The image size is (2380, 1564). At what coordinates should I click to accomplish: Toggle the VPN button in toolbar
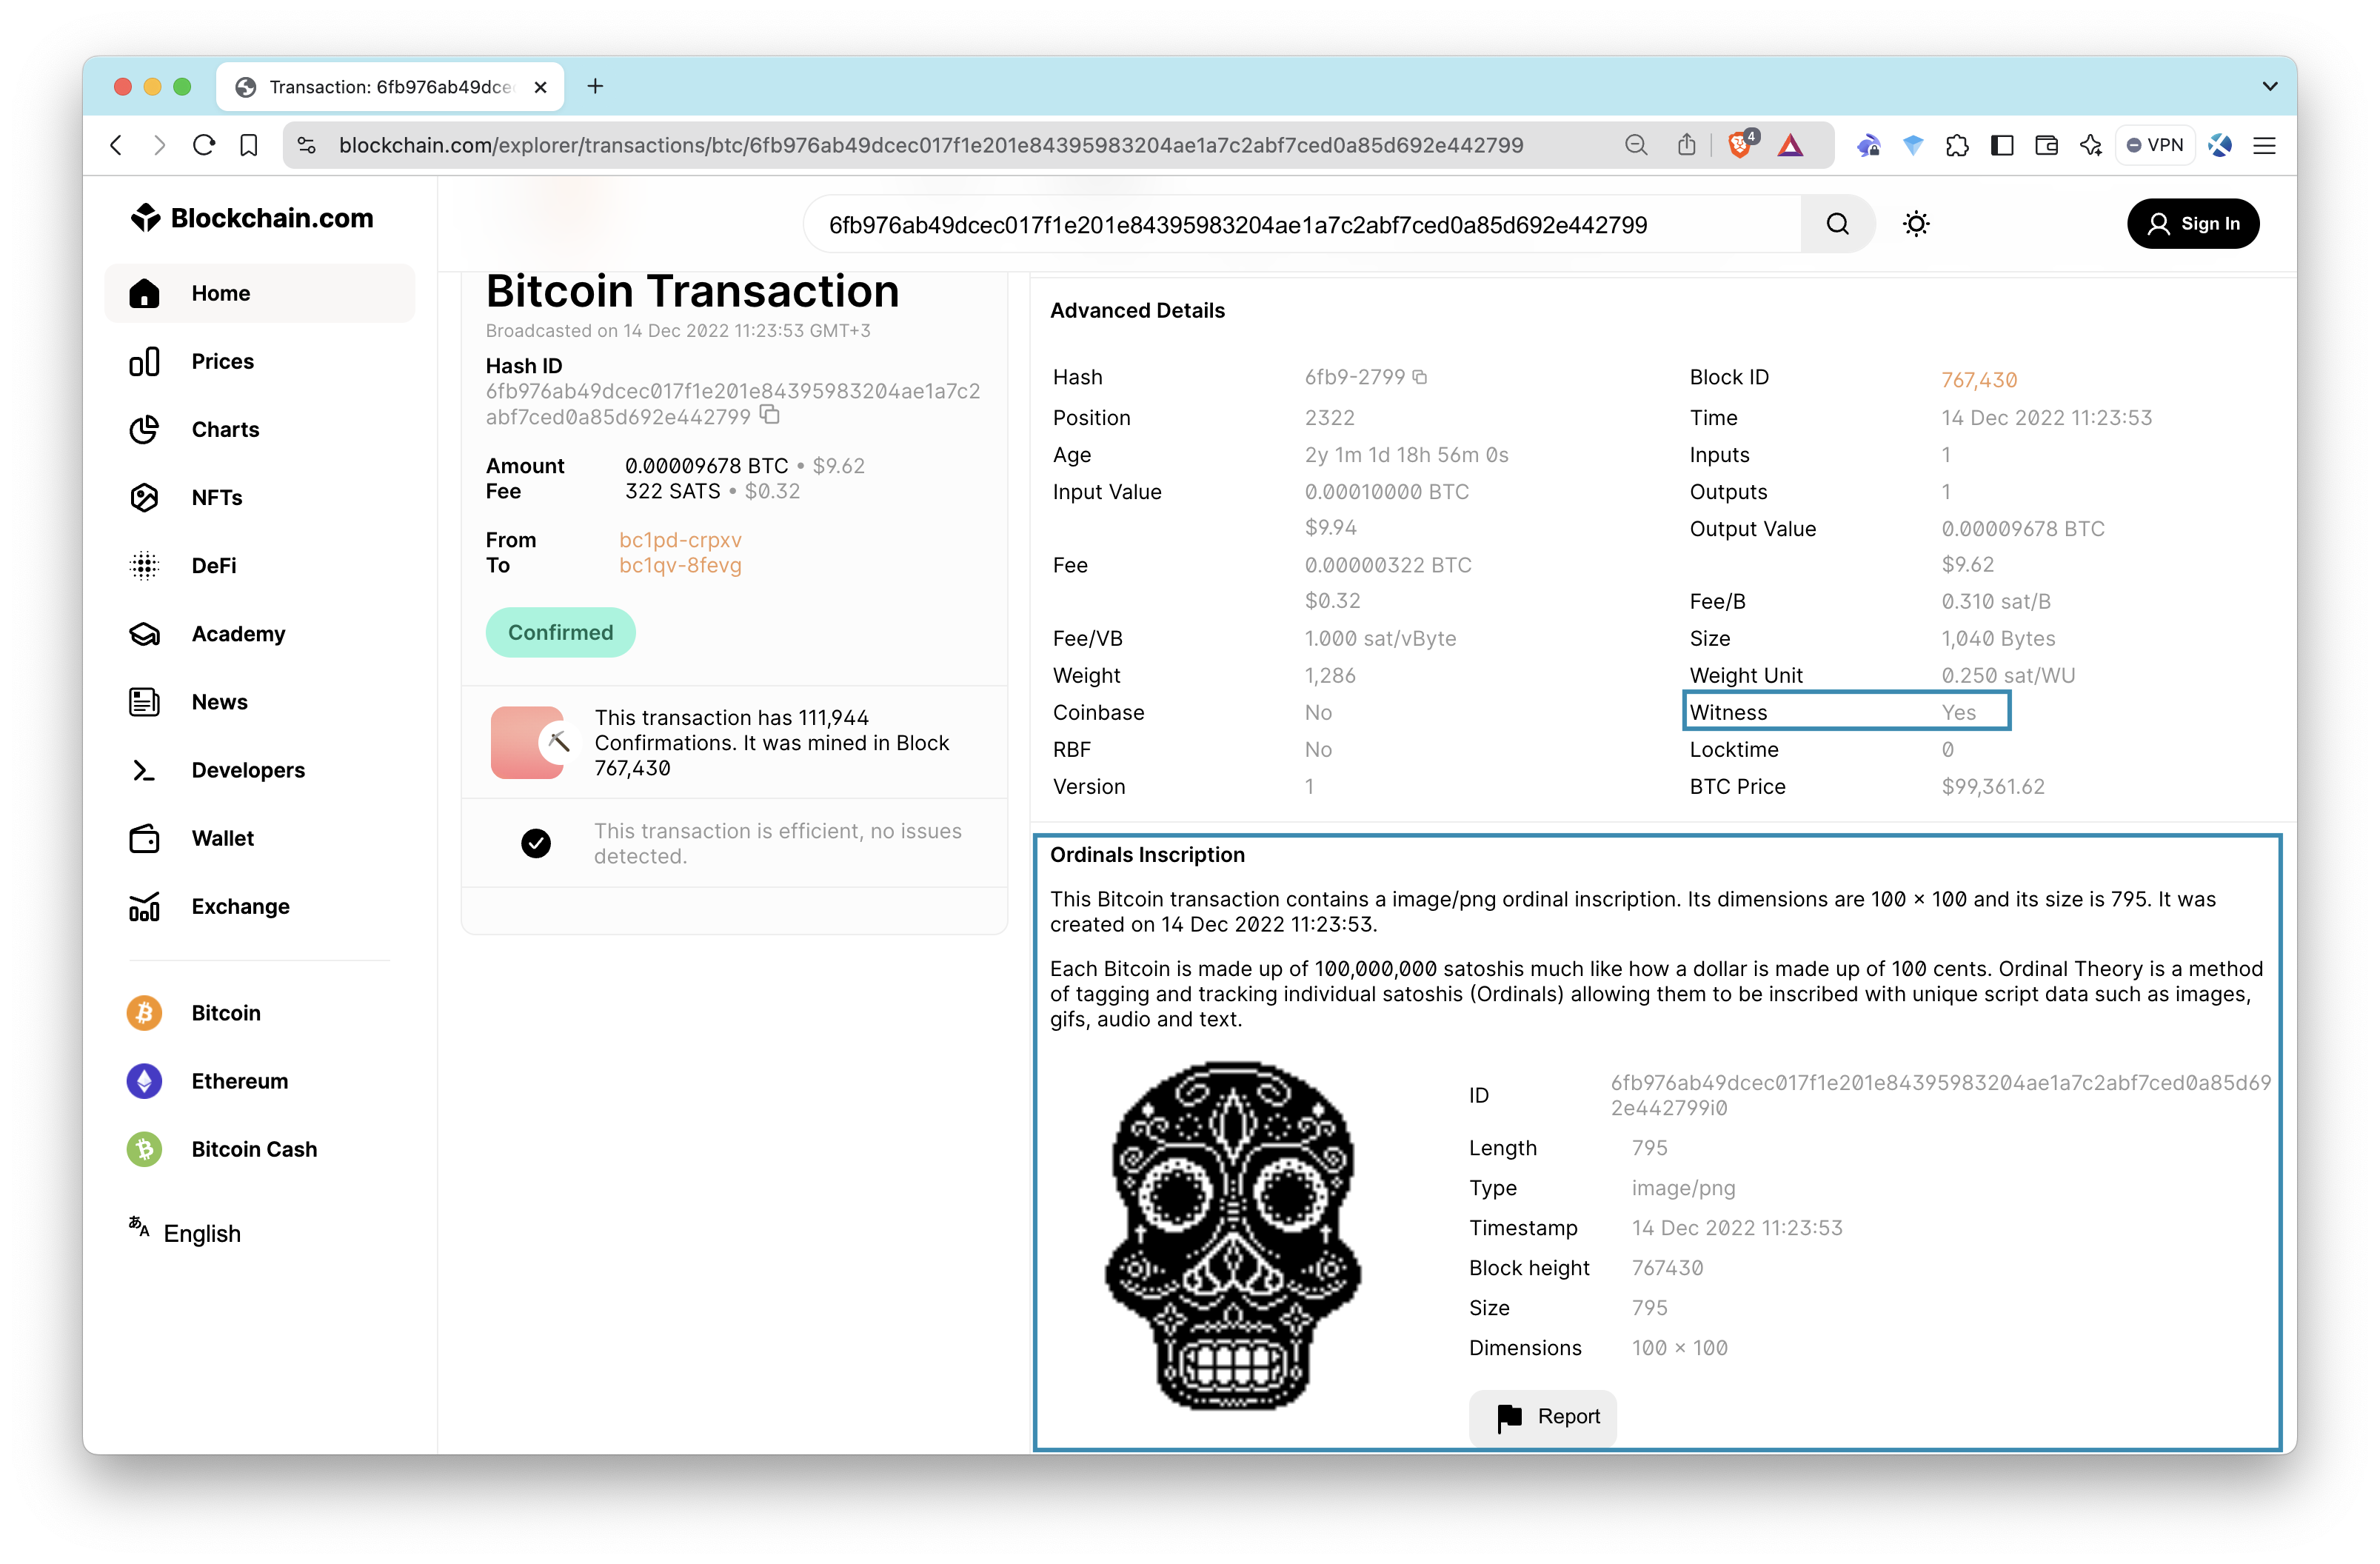[x=2154, y=145]
